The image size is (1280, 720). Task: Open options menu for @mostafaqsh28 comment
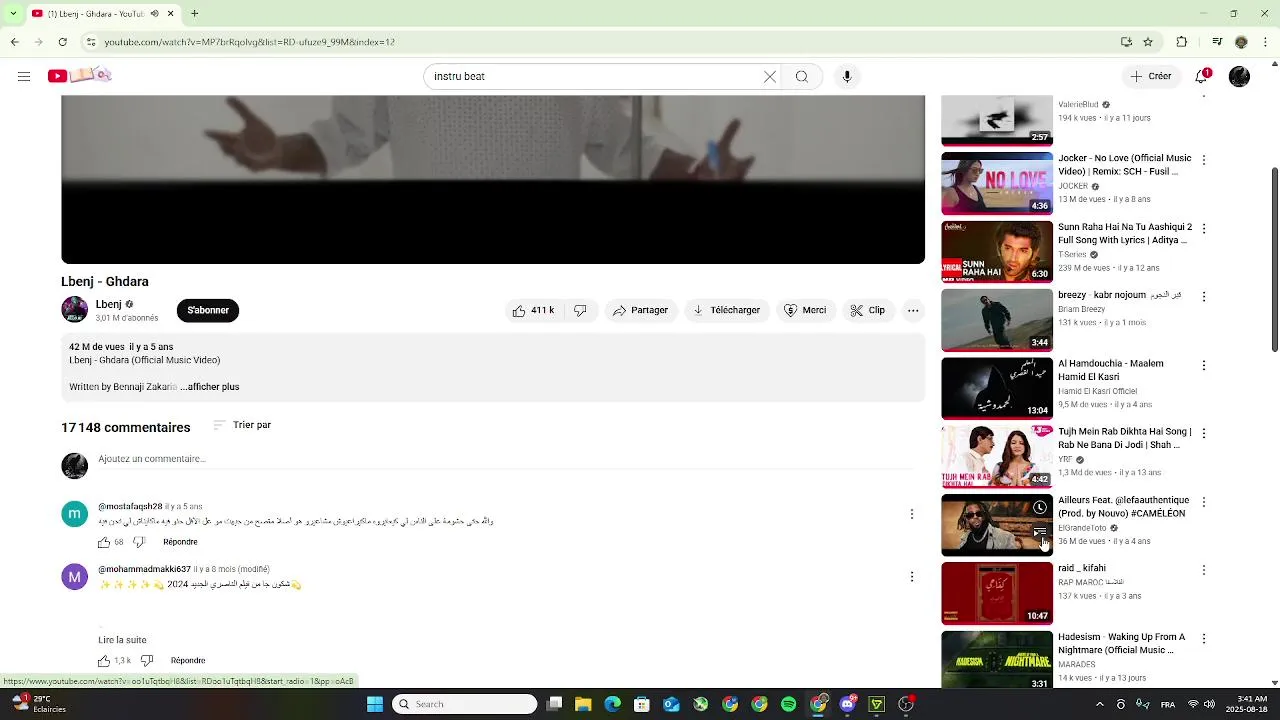pyautogui.click(x=911, y=514)
